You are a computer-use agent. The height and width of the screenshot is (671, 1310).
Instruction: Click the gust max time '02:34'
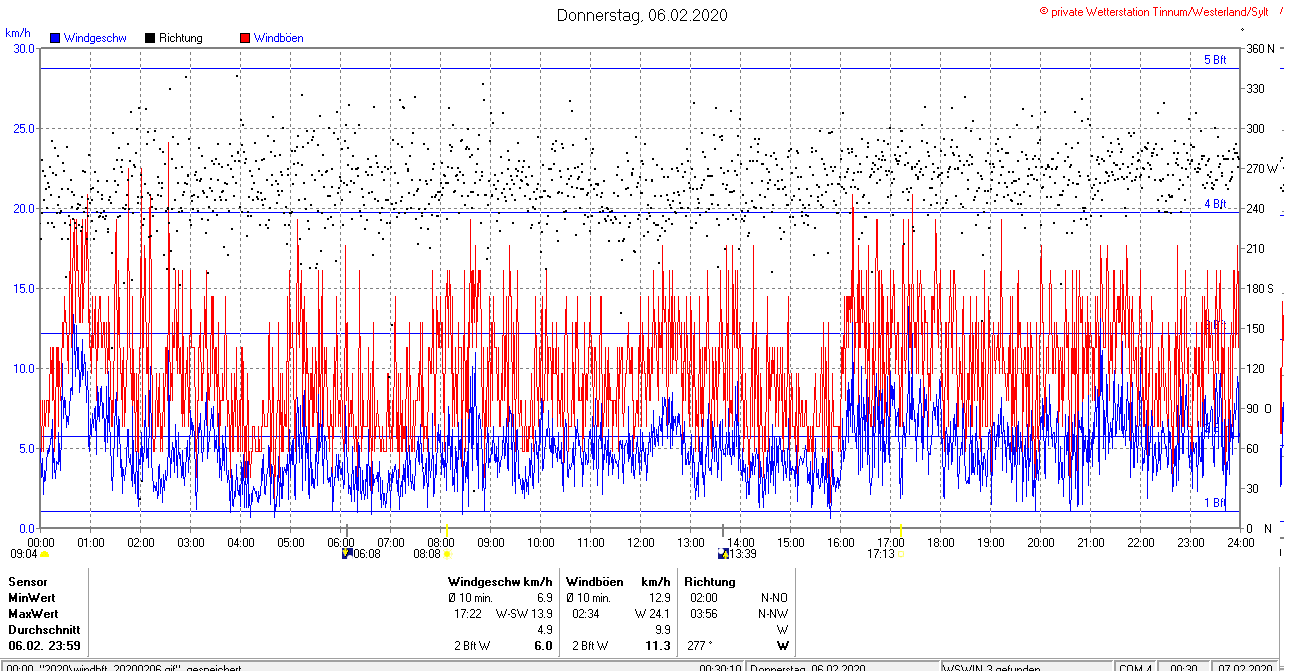tap(586, 613)
